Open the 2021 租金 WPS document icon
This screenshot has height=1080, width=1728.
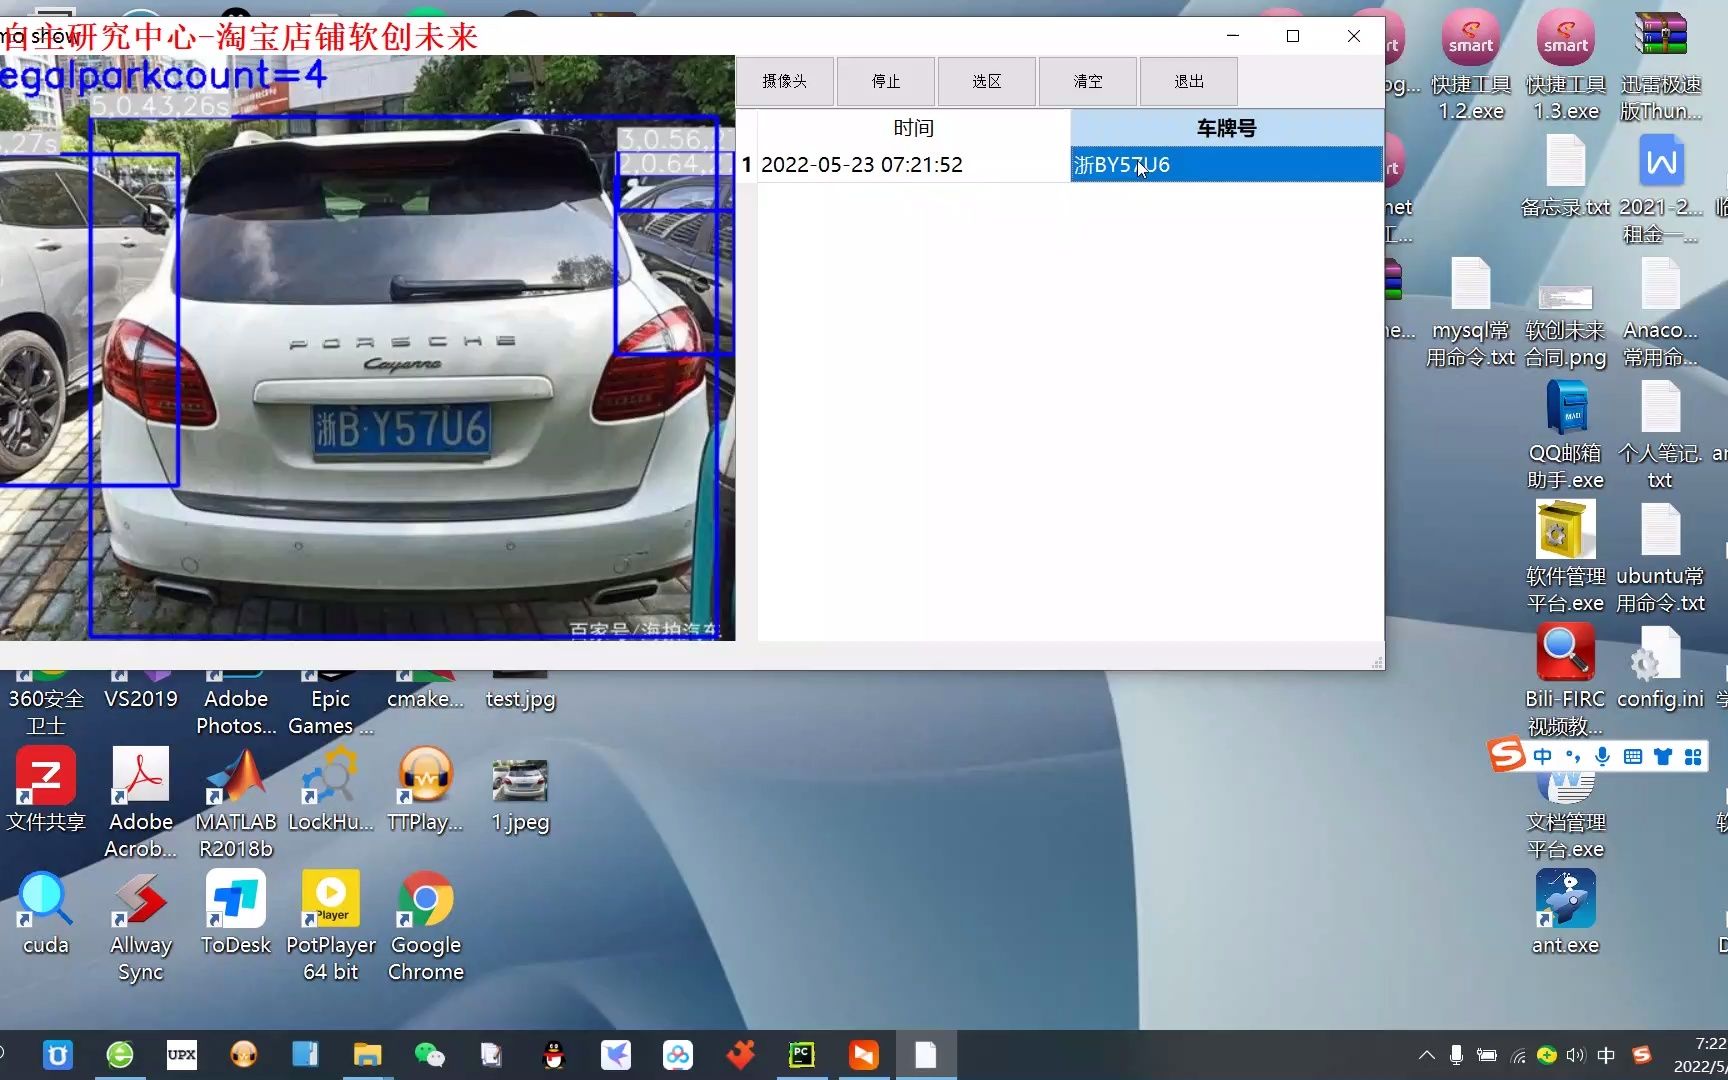(1660, 188)
